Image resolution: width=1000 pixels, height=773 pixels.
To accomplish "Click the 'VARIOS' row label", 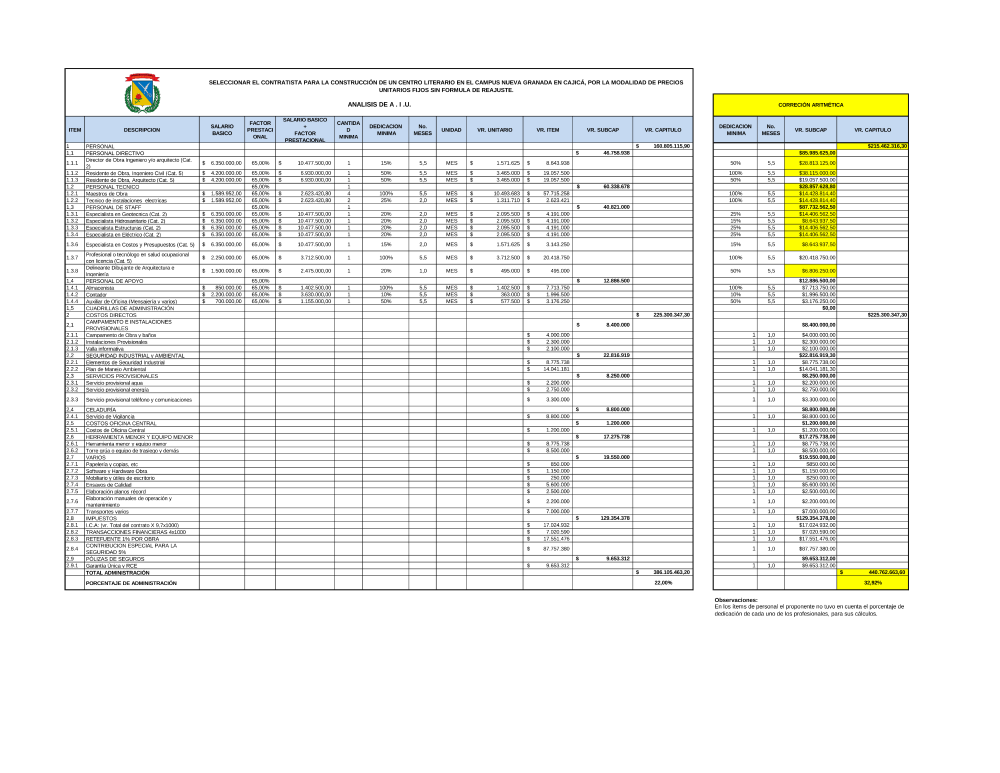I will coord(96,457).
